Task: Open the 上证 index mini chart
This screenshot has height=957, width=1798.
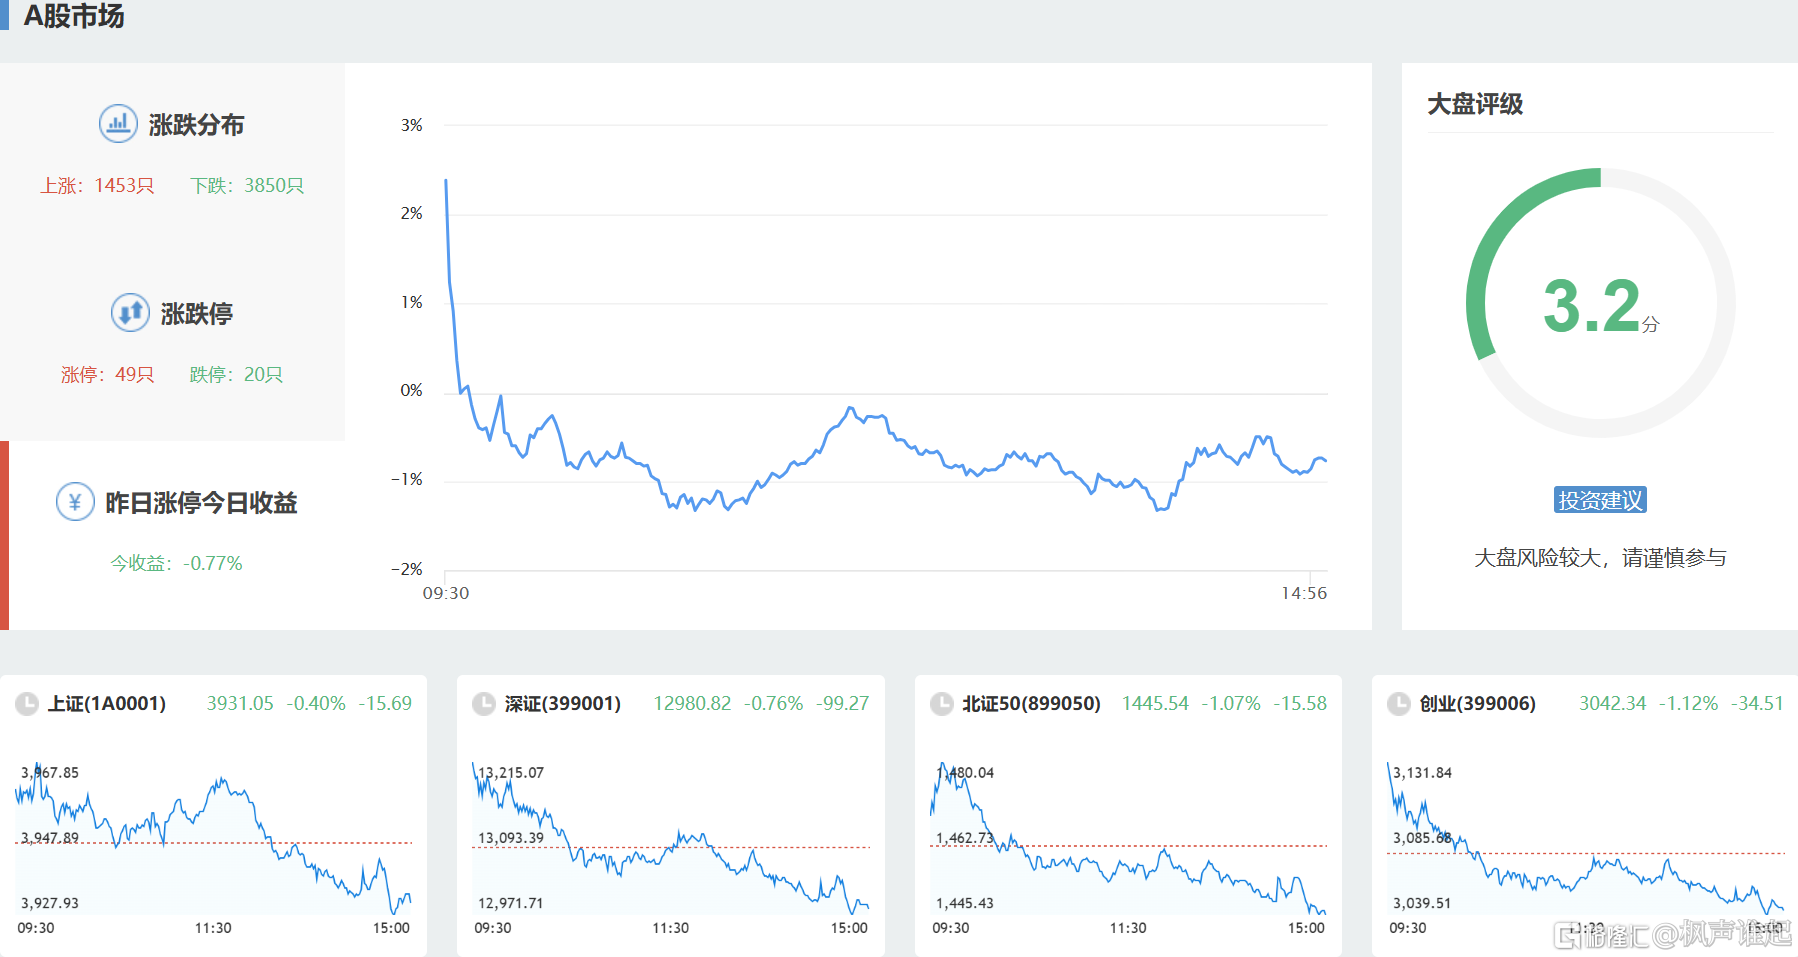Action: (x=213, y=840)
